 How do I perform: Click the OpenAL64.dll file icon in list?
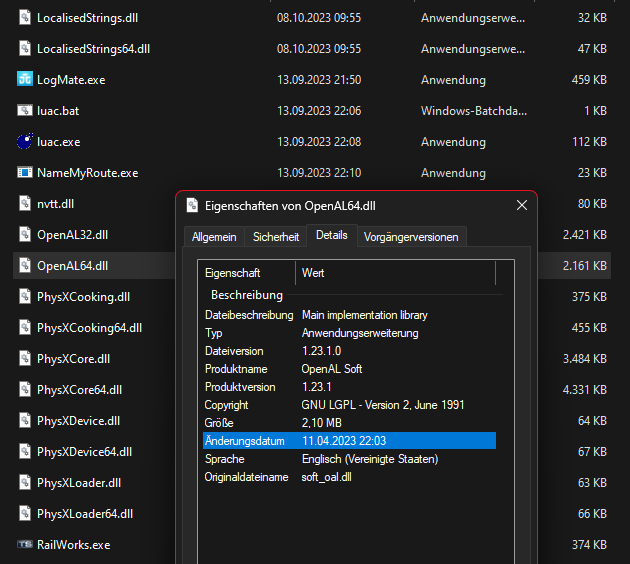25,266
